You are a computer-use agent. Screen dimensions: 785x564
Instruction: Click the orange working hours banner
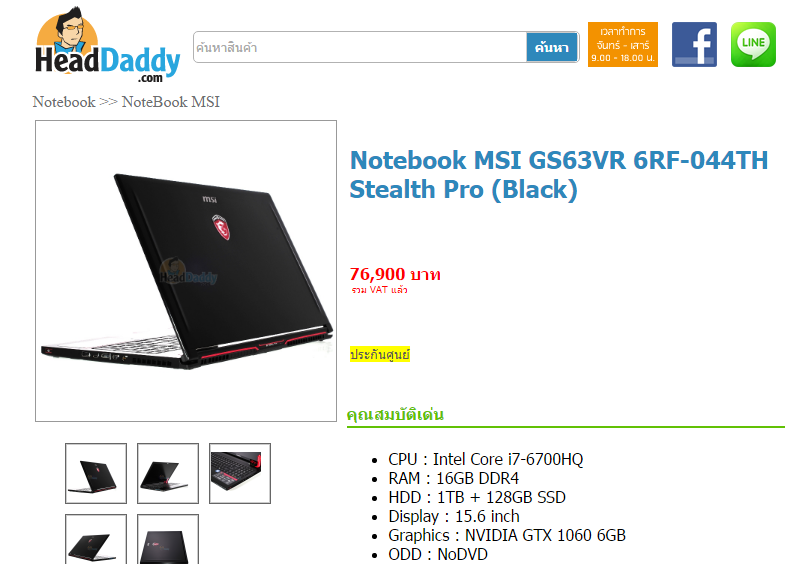point(622,45)
